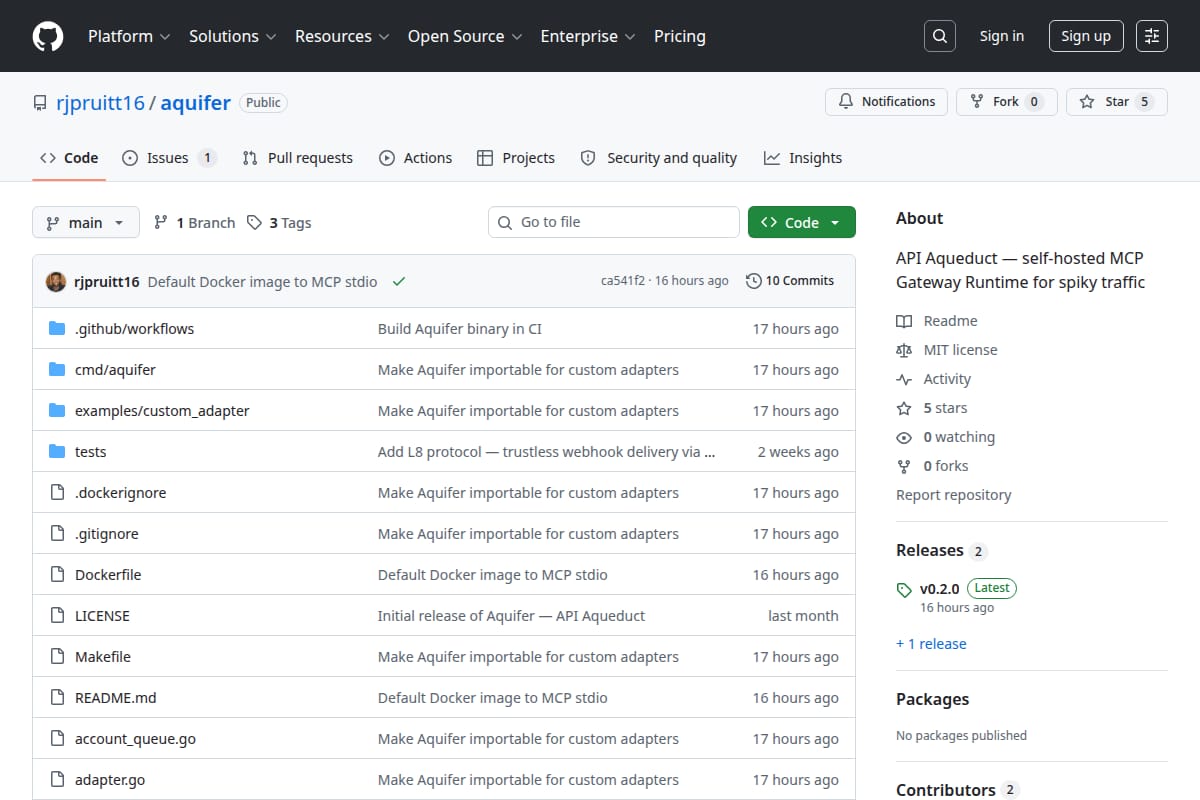Go to the GitHub home logo

(x=48, y=36)
